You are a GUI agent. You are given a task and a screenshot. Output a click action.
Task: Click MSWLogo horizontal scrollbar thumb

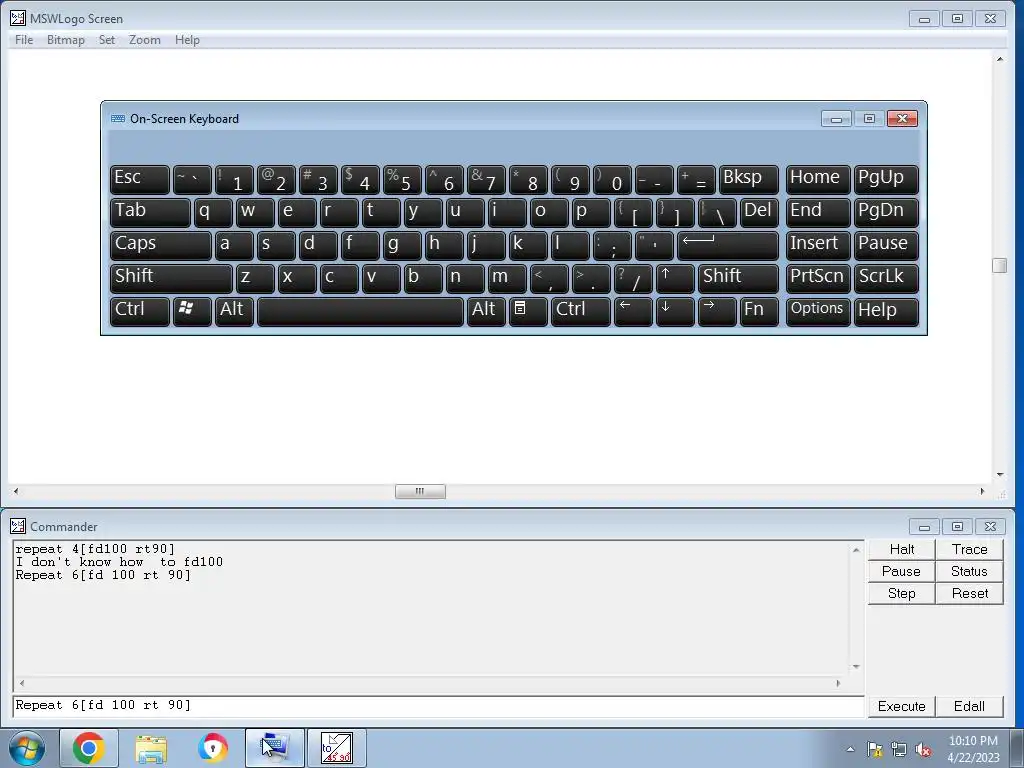pos(420,491)
